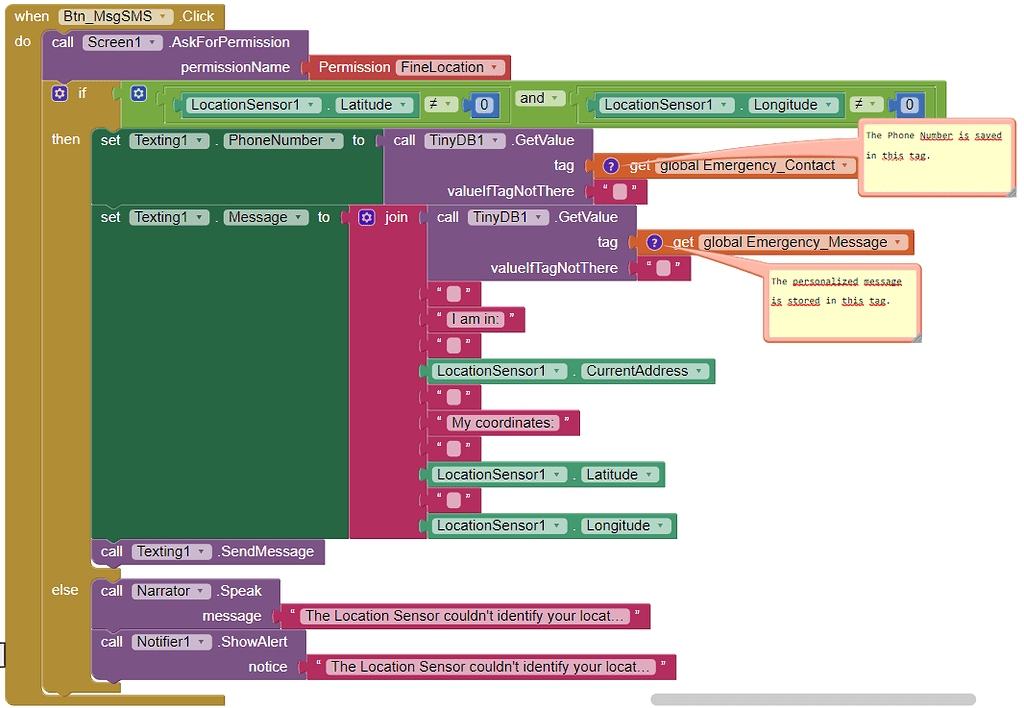Open the Screen1 dropdown in AskForPermission call
The width and height of the screenshot is (1024, 708).
(153, 42)
